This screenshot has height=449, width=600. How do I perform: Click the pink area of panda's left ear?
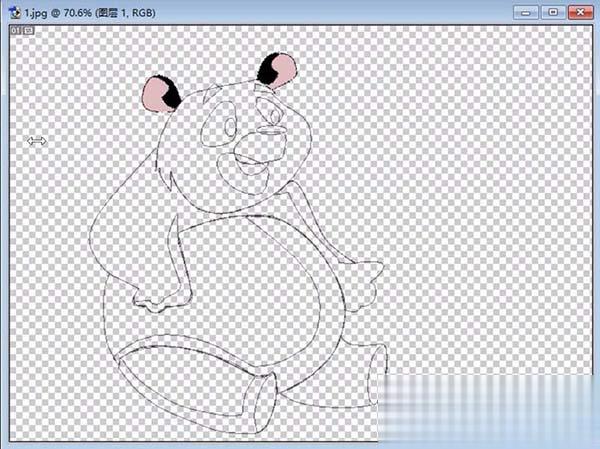click(154, 95)
